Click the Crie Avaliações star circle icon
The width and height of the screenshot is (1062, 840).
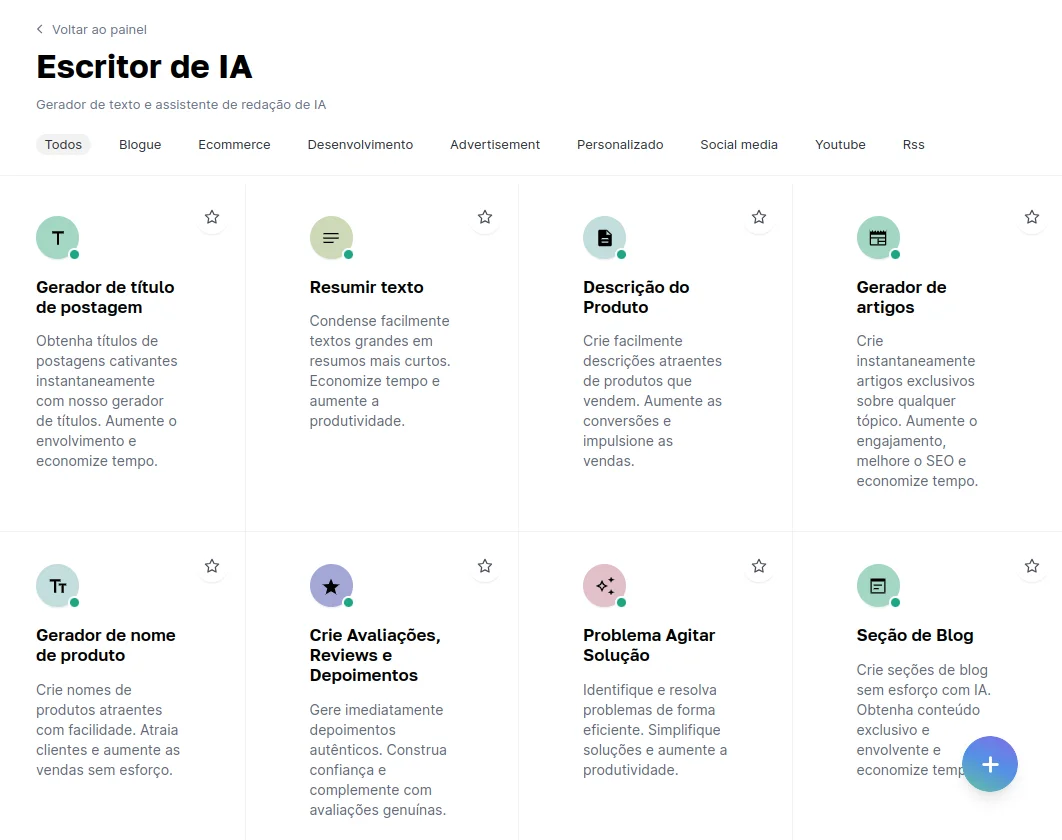click(x=331, y=586)
